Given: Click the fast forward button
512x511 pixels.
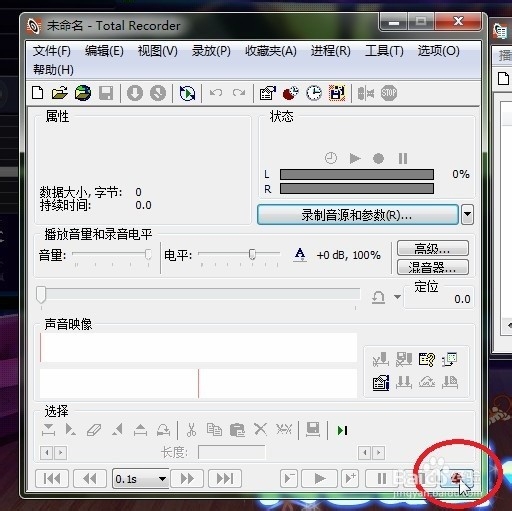Looking at the screenshot, I should tap(187, 478).
